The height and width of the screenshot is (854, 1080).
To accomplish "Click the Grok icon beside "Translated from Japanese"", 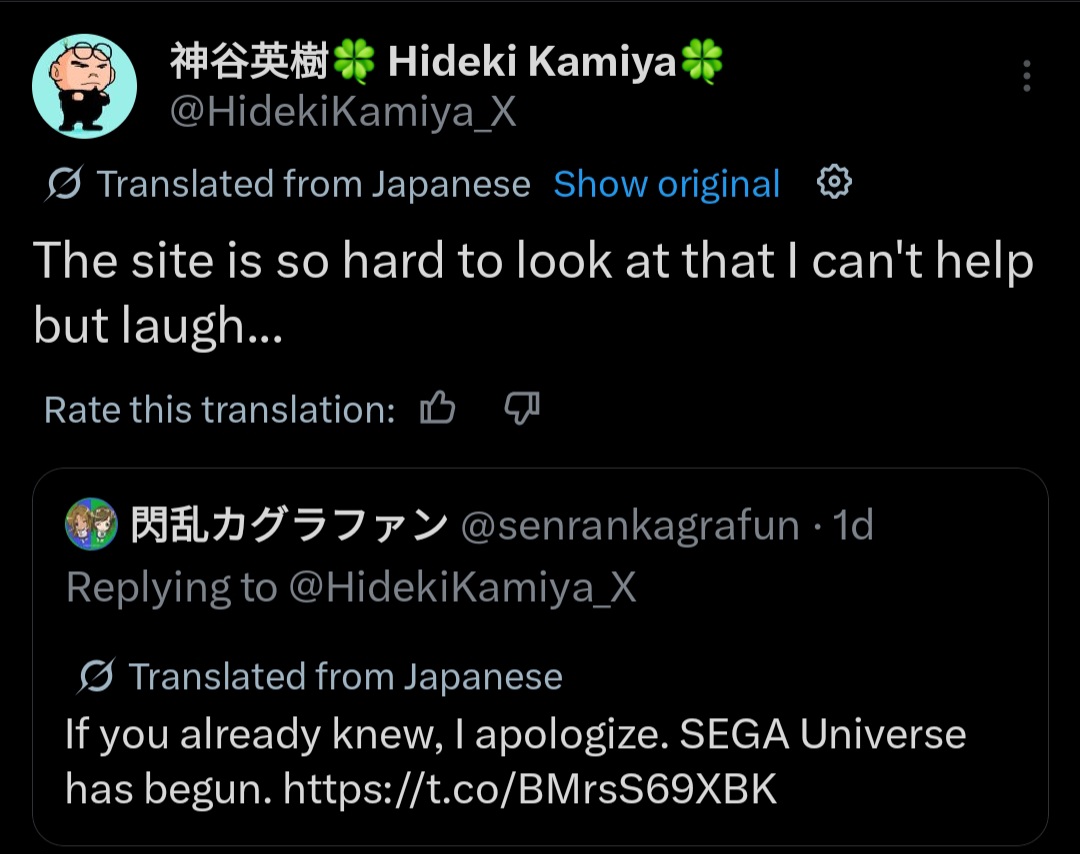I will point(64,183).
